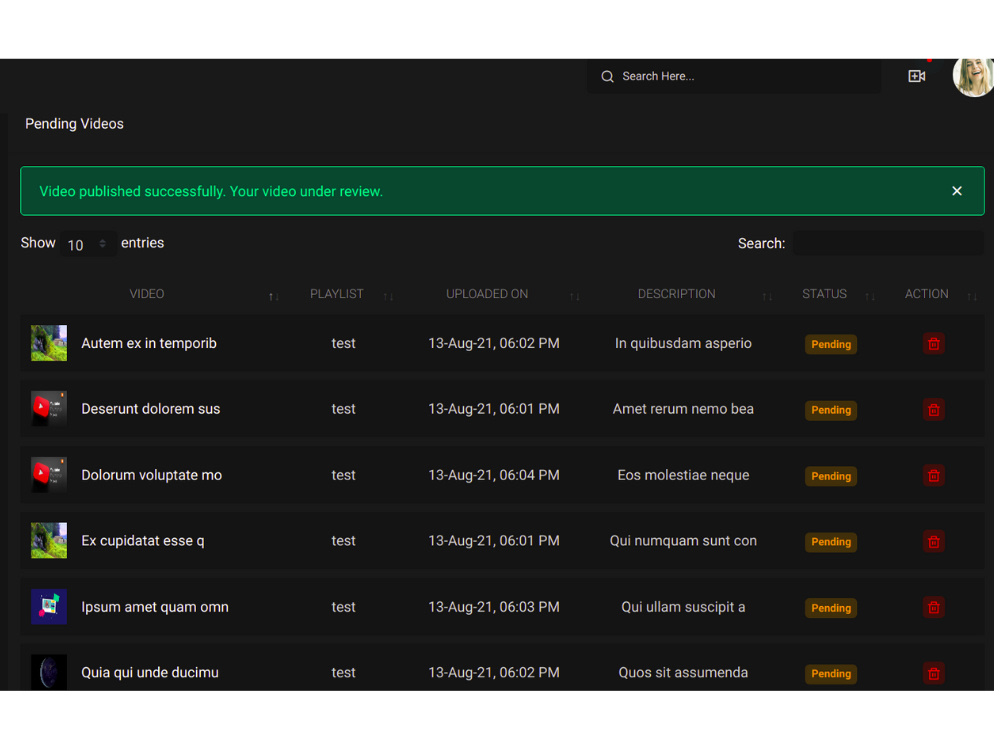Click Pending badge for Autem ex in temporib

pyautogui.click(x=831, y=344)
